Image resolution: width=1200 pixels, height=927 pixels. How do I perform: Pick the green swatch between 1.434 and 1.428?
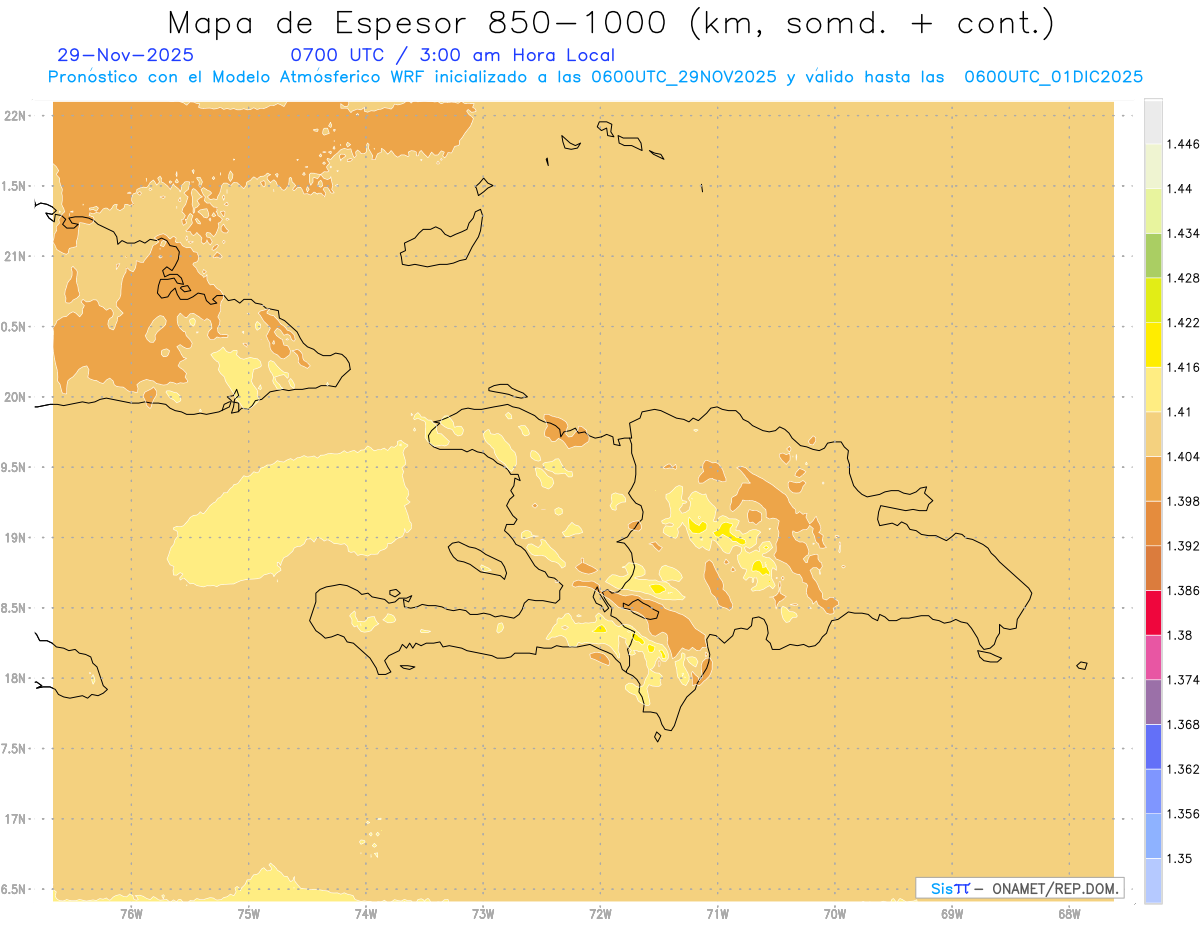1153,255
